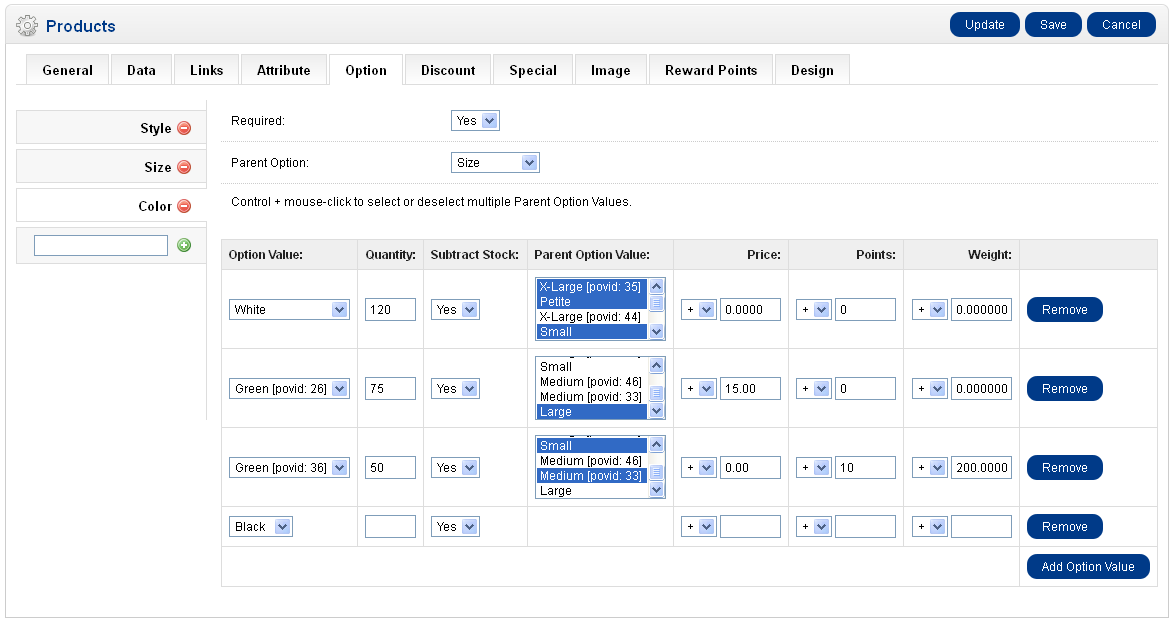Select the Option tab
The image size is (1173, 624).
tap(366, 70)
